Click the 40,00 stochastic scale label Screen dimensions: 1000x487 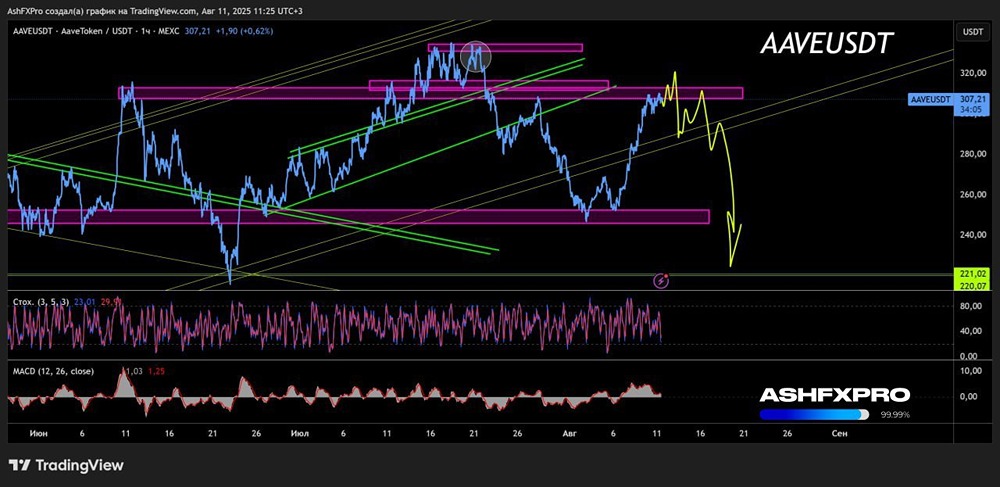(x=970, y=331)
